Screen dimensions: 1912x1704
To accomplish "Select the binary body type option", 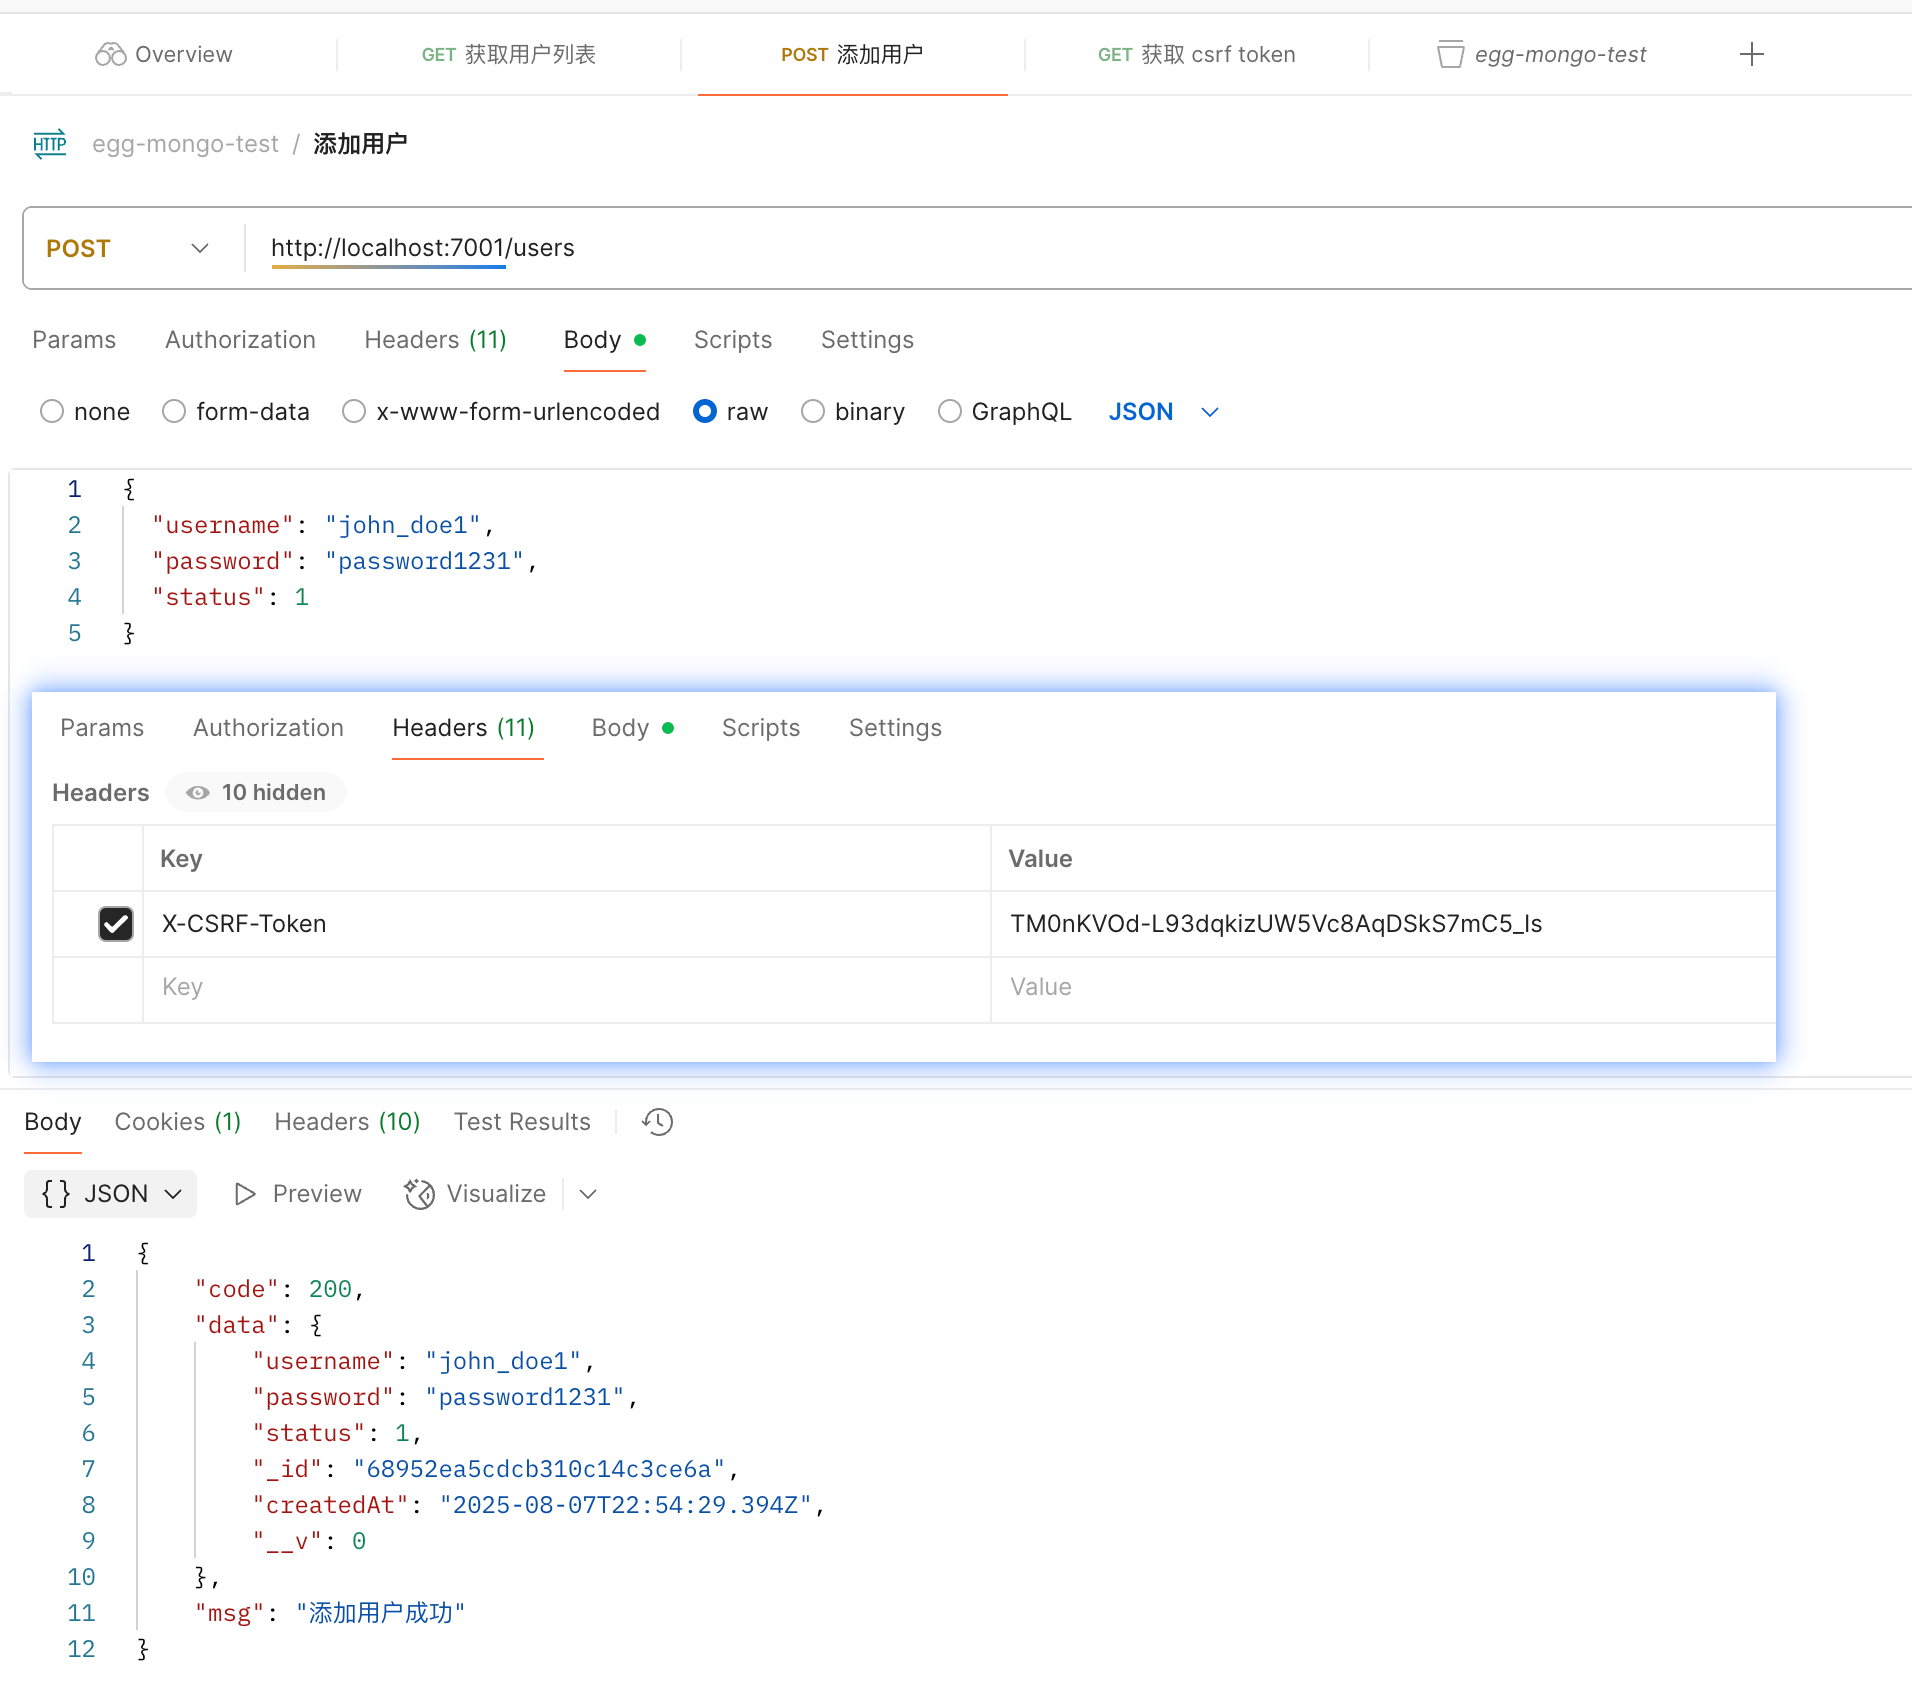I will (x=813, y=412).
